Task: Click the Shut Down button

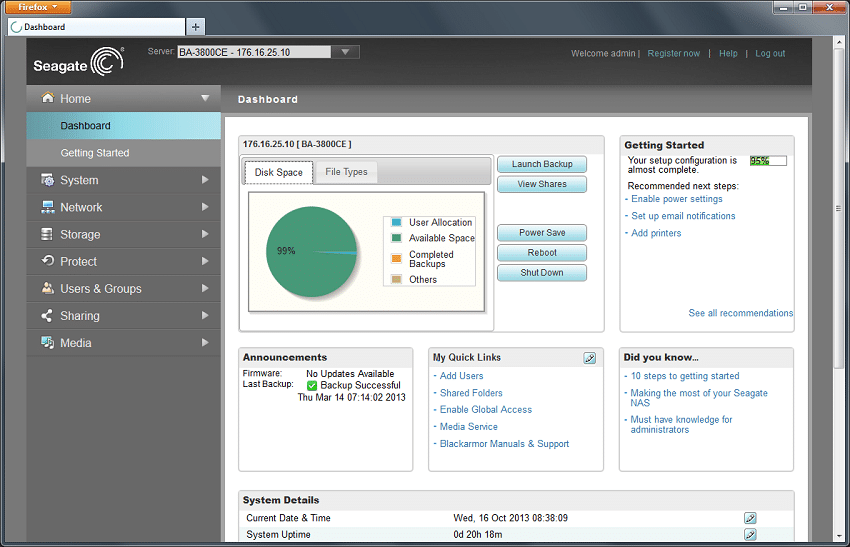Action: point(542,273)
